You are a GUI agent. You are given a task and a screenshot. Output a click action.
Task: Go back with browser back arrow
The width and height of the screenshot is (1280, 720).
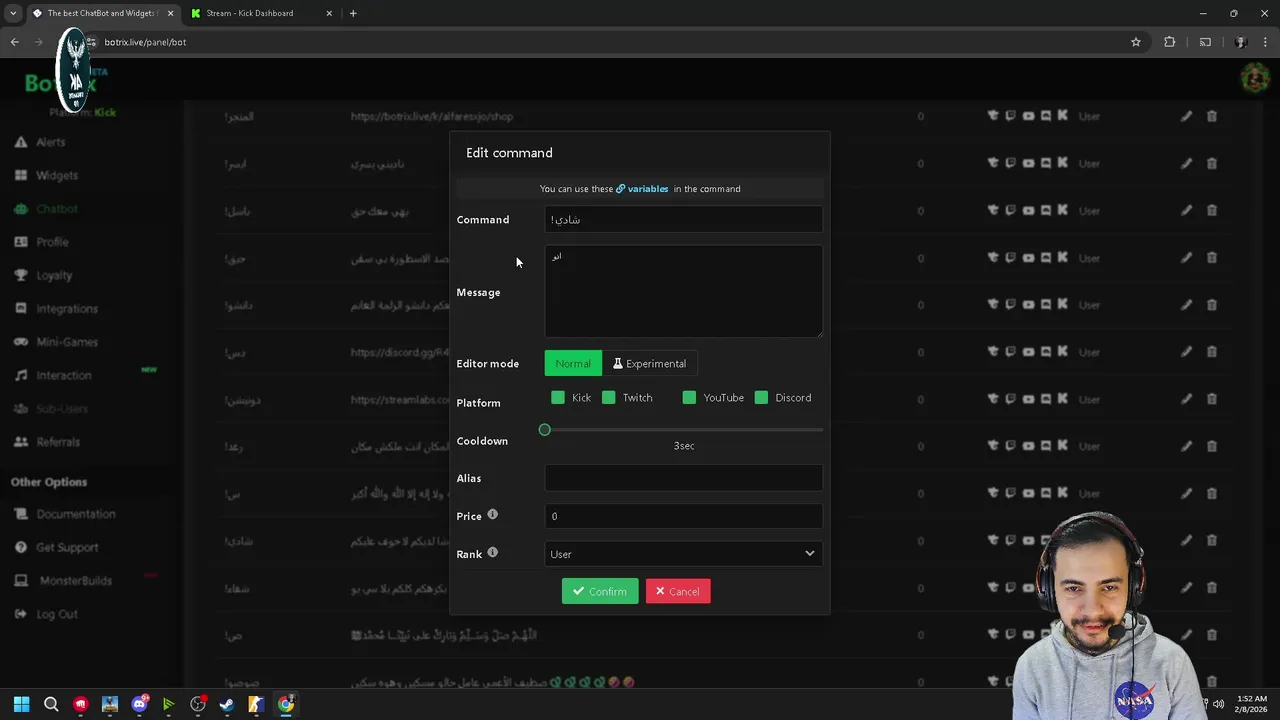(x=14, y=42)
